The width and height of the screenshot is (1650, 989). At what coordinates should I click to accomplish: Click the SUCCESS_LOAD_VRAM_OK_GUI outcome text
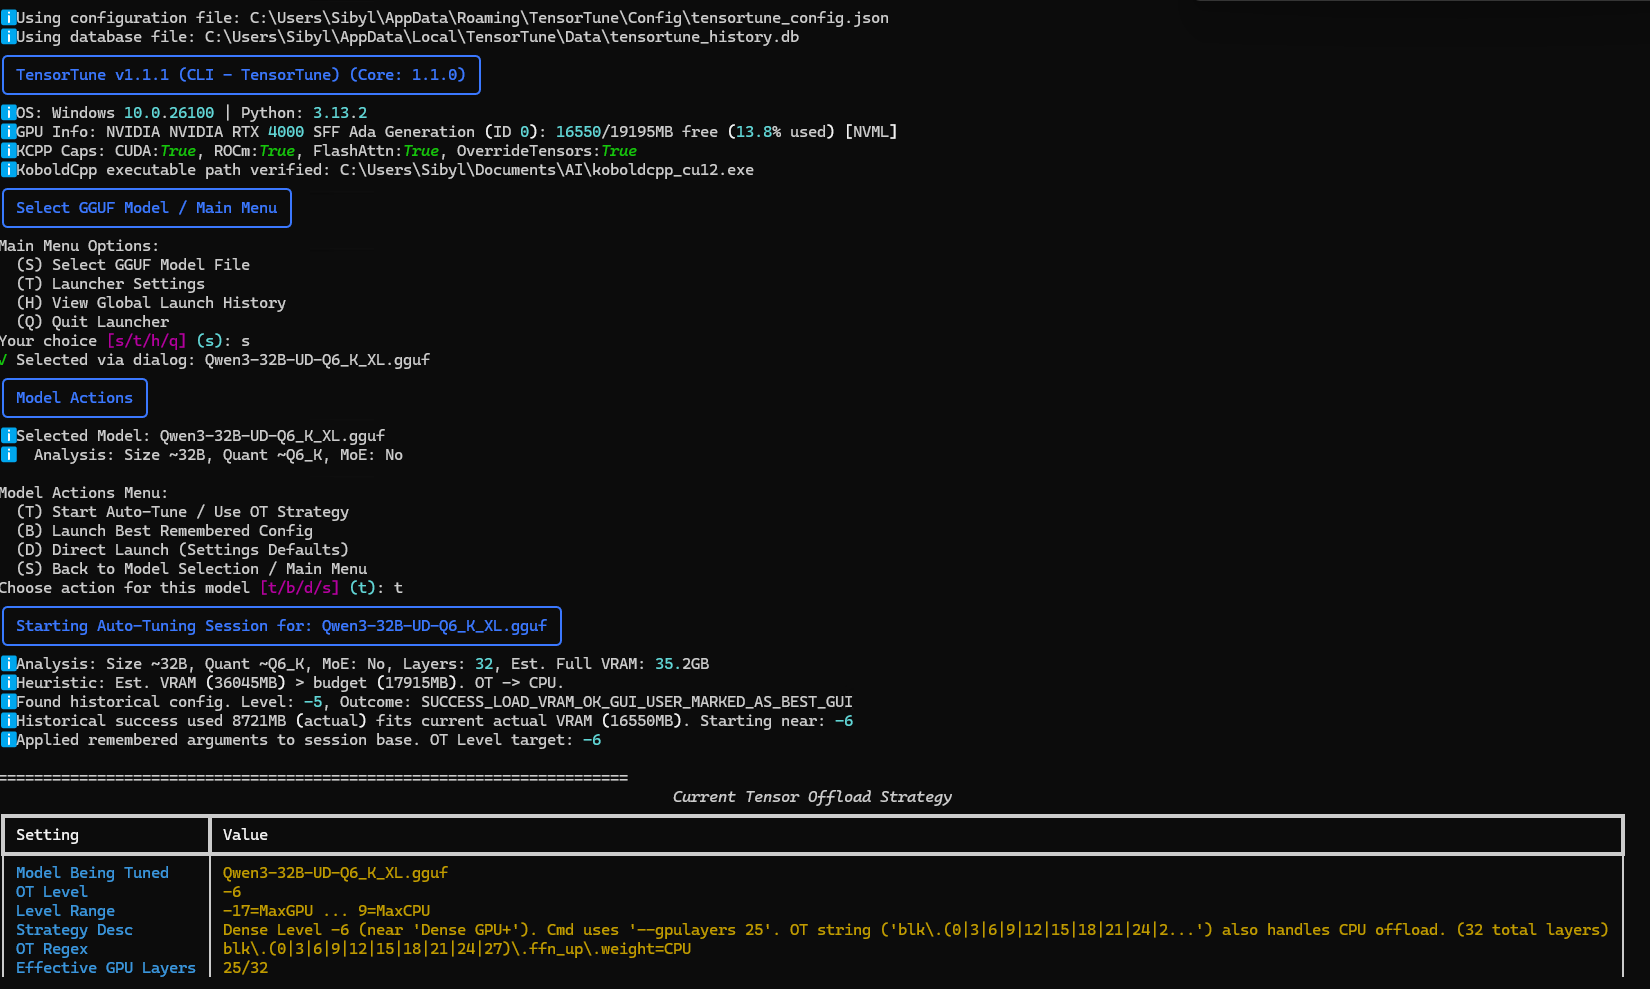click(x=637, y=702)
